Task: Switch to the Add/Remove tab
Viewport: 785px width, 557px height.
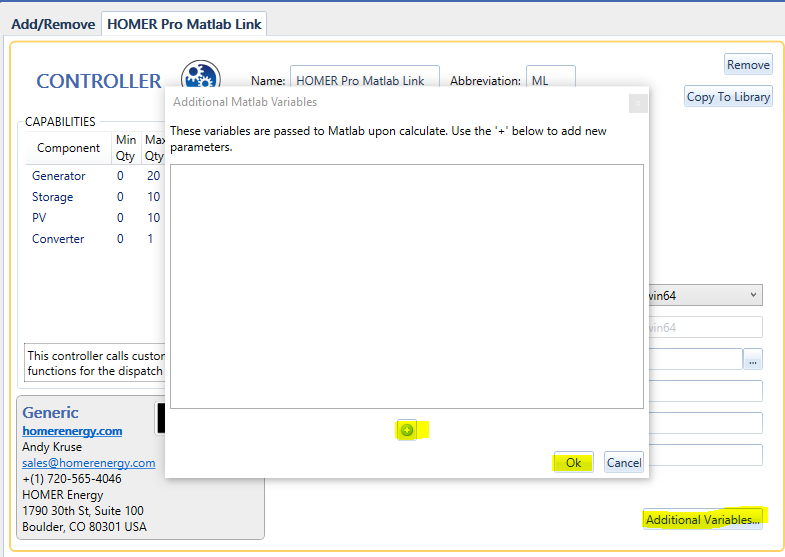Action: pos(53,24)
